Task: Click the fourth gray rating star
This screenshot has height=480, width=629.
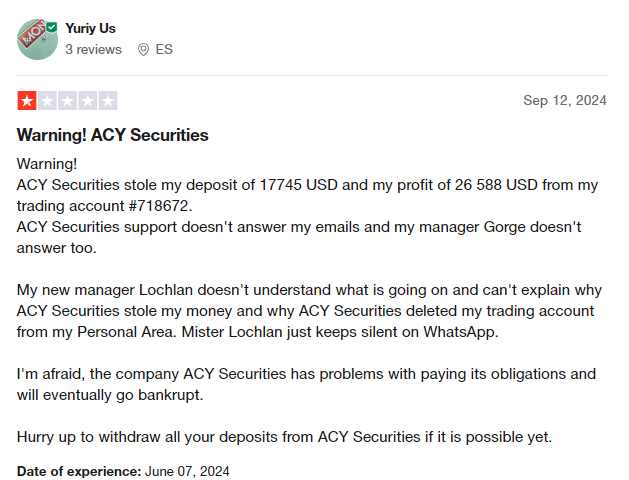Action: point(88,101)
